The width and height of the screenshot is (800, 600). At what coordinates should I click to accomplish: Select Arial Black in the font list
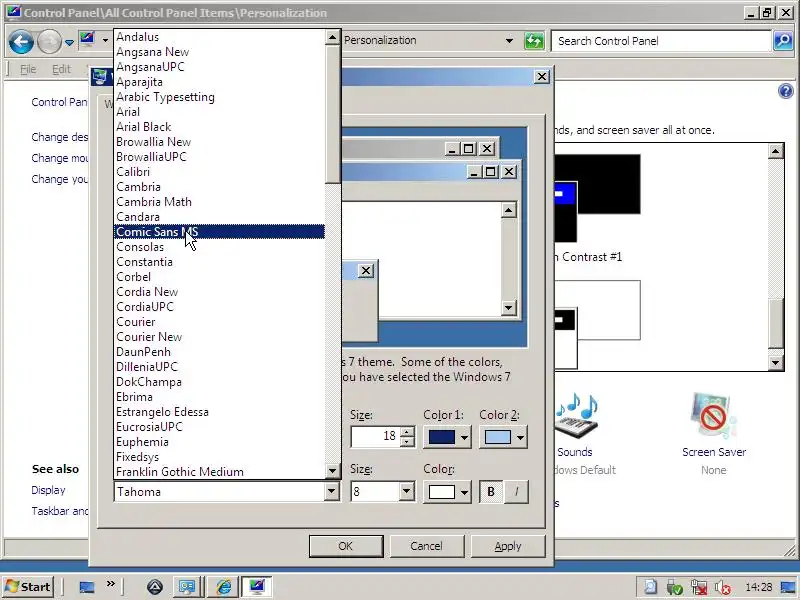219,127
